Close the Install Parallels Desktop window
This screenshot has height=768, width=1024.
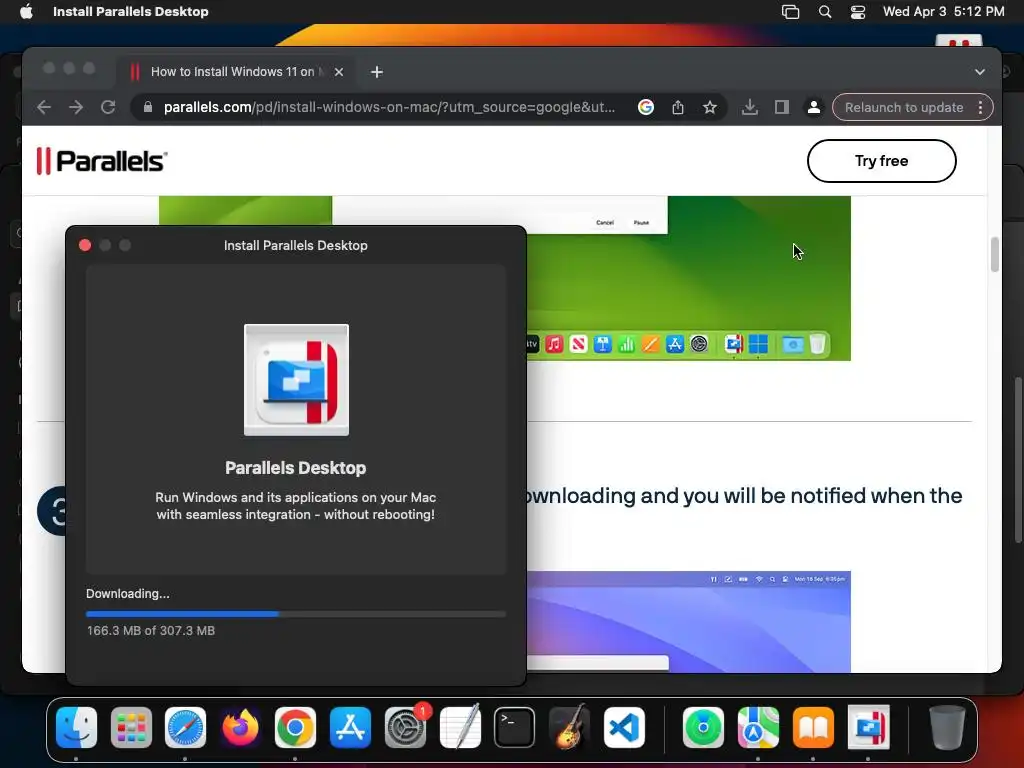tap(85, 245)
